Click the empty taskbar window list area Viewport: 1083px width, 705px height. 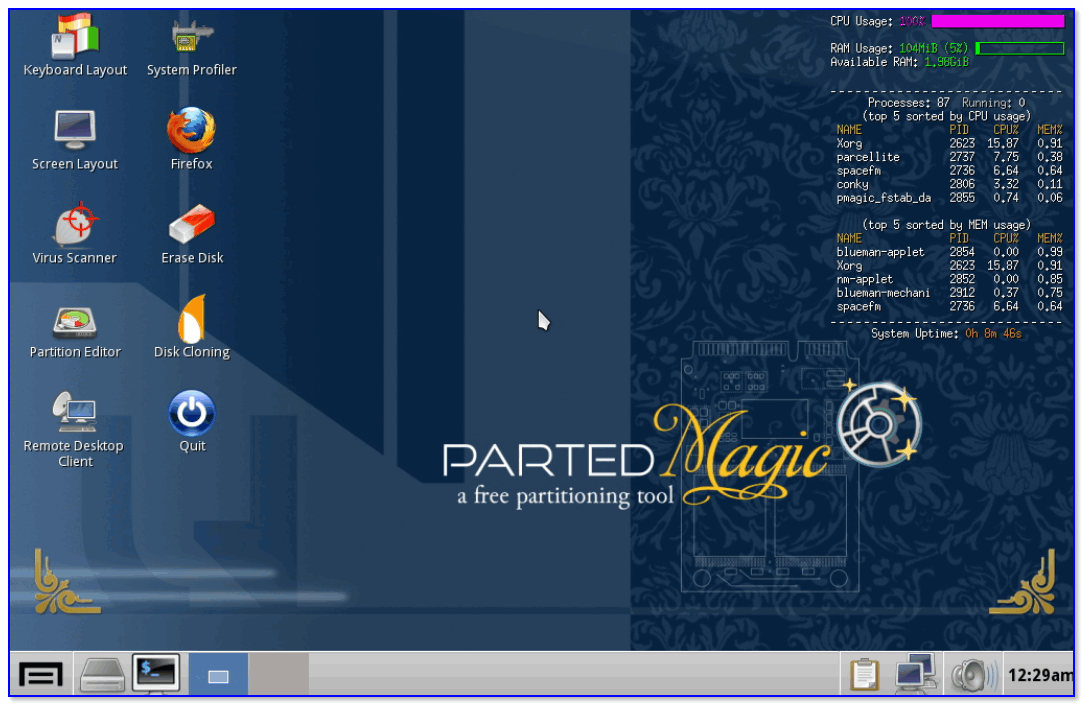(x=570, y=676)
